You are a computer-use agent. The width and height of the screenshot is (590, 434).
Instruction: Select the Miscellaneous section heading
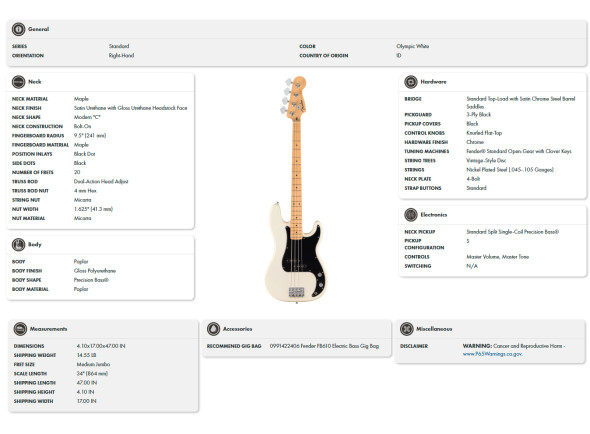pyautogui.click(x=434, y=329)
